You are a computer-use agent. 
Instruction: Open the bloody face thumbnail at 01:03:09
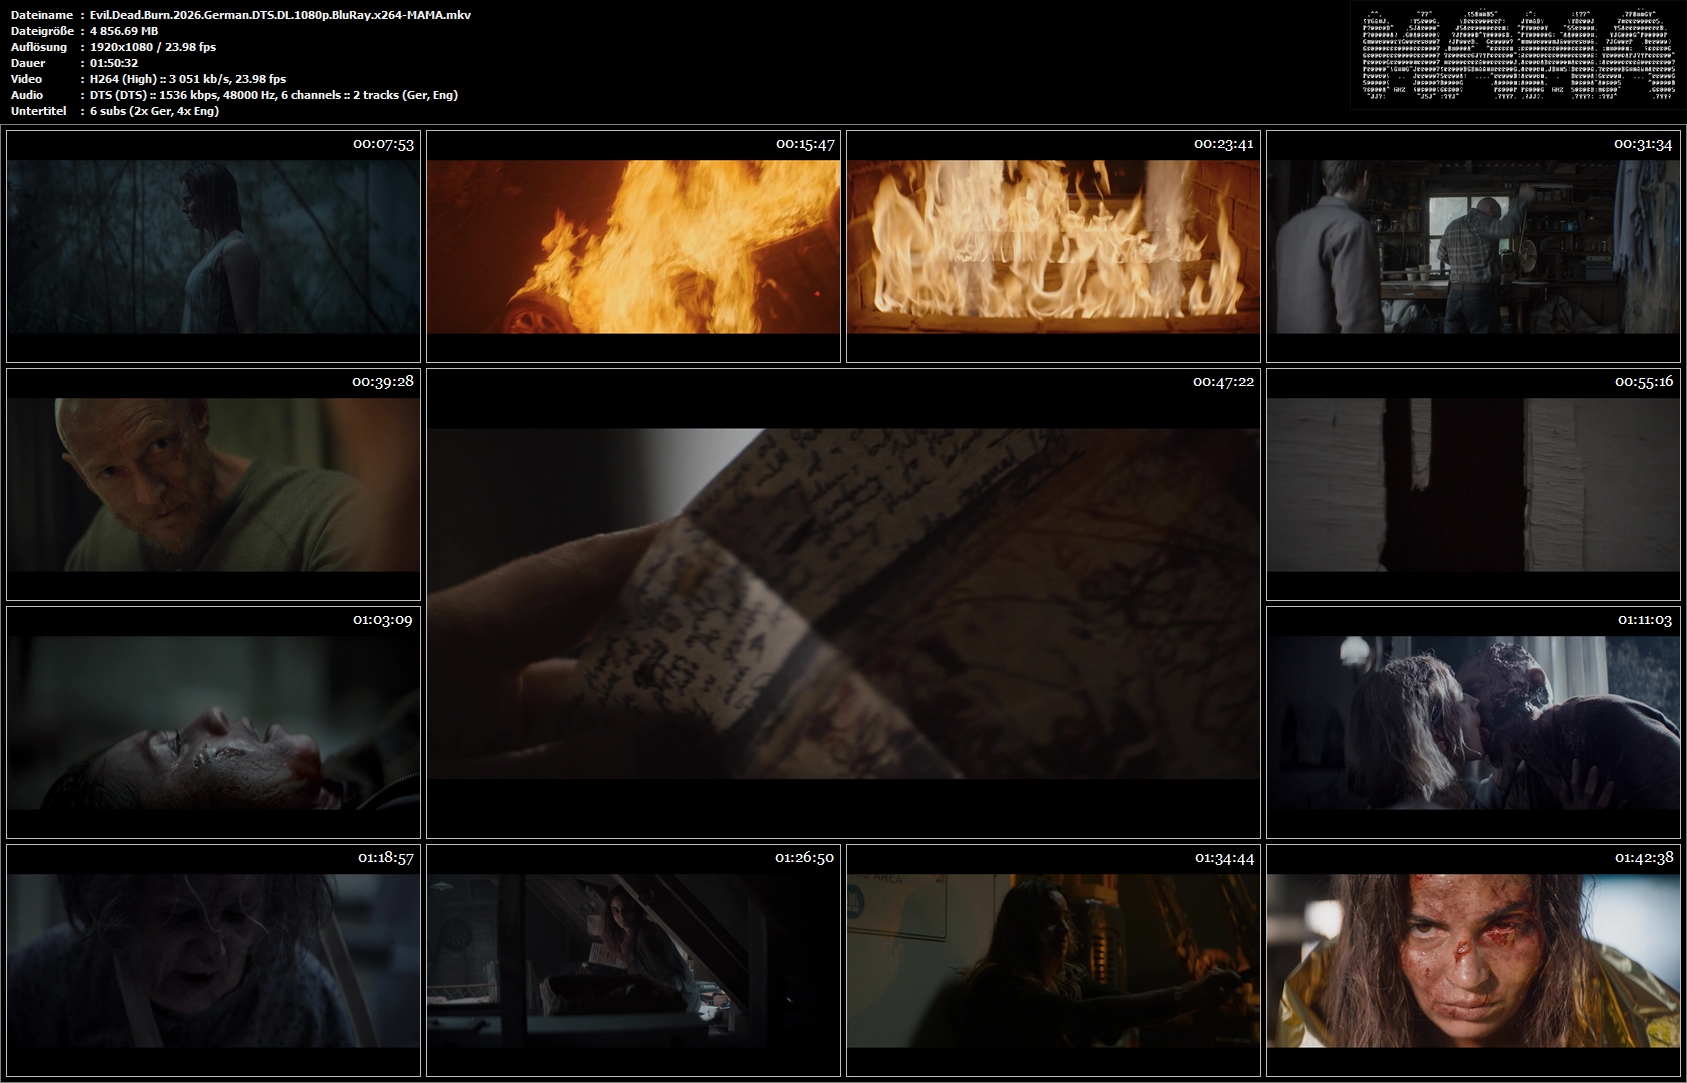click(x=213, y=723)
